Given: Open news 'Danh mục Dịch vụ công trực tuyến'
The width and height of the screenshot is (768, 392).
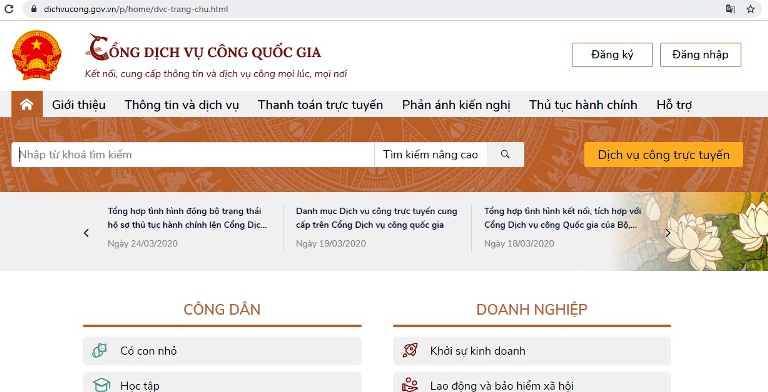Looking at the screenshot, I should coord(377,218).
